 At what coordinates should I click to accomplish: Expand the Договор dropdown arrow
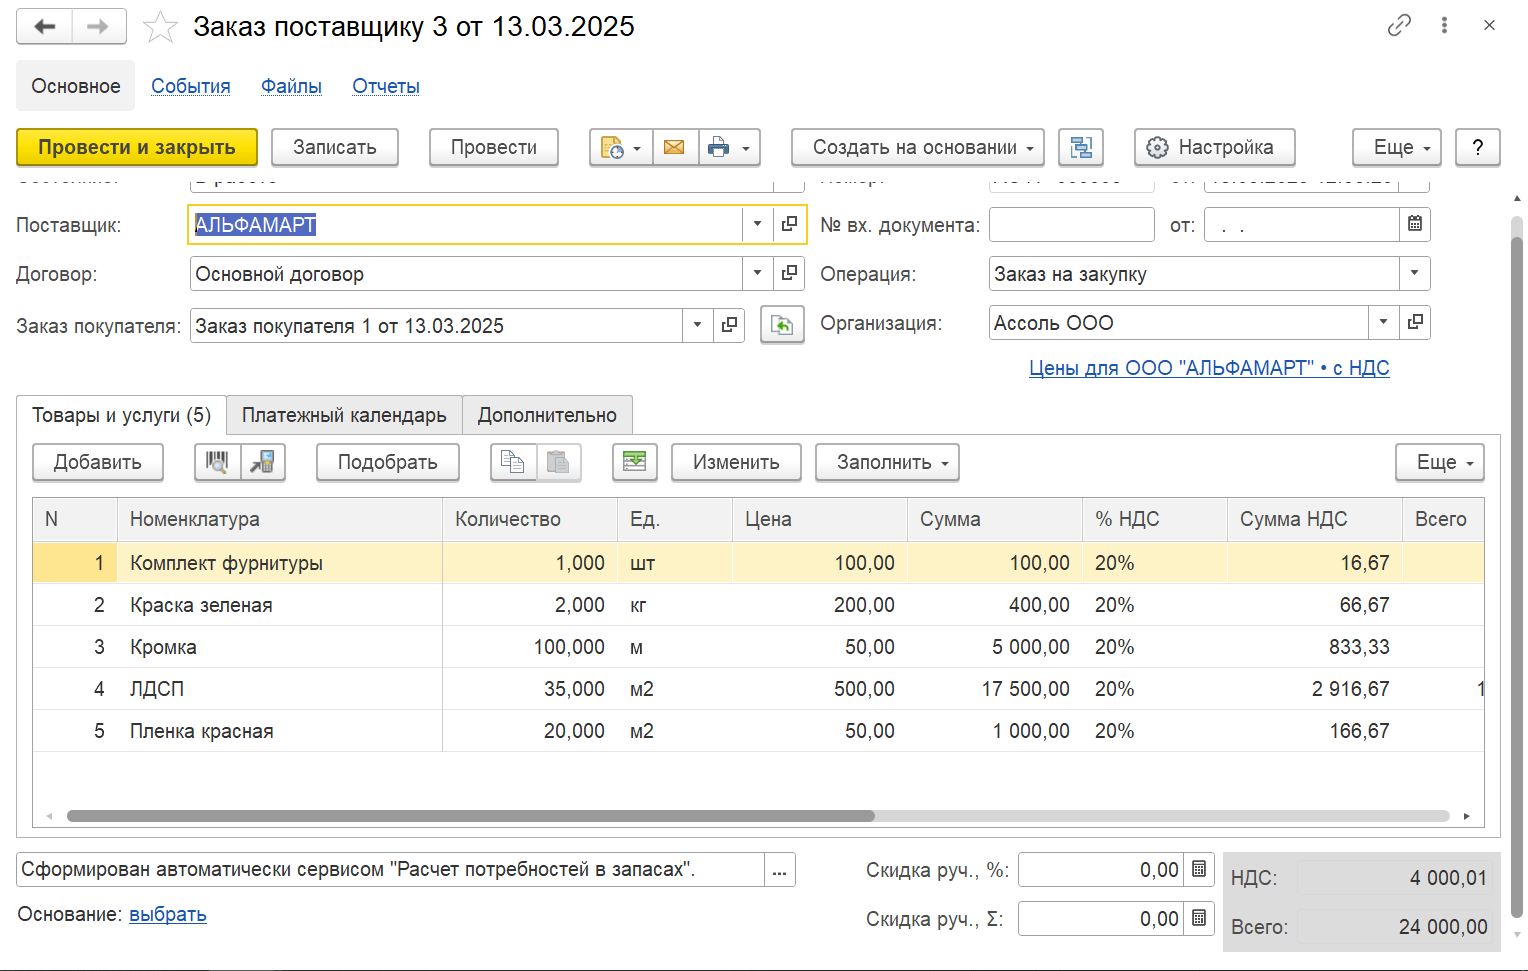click(758, 272)
